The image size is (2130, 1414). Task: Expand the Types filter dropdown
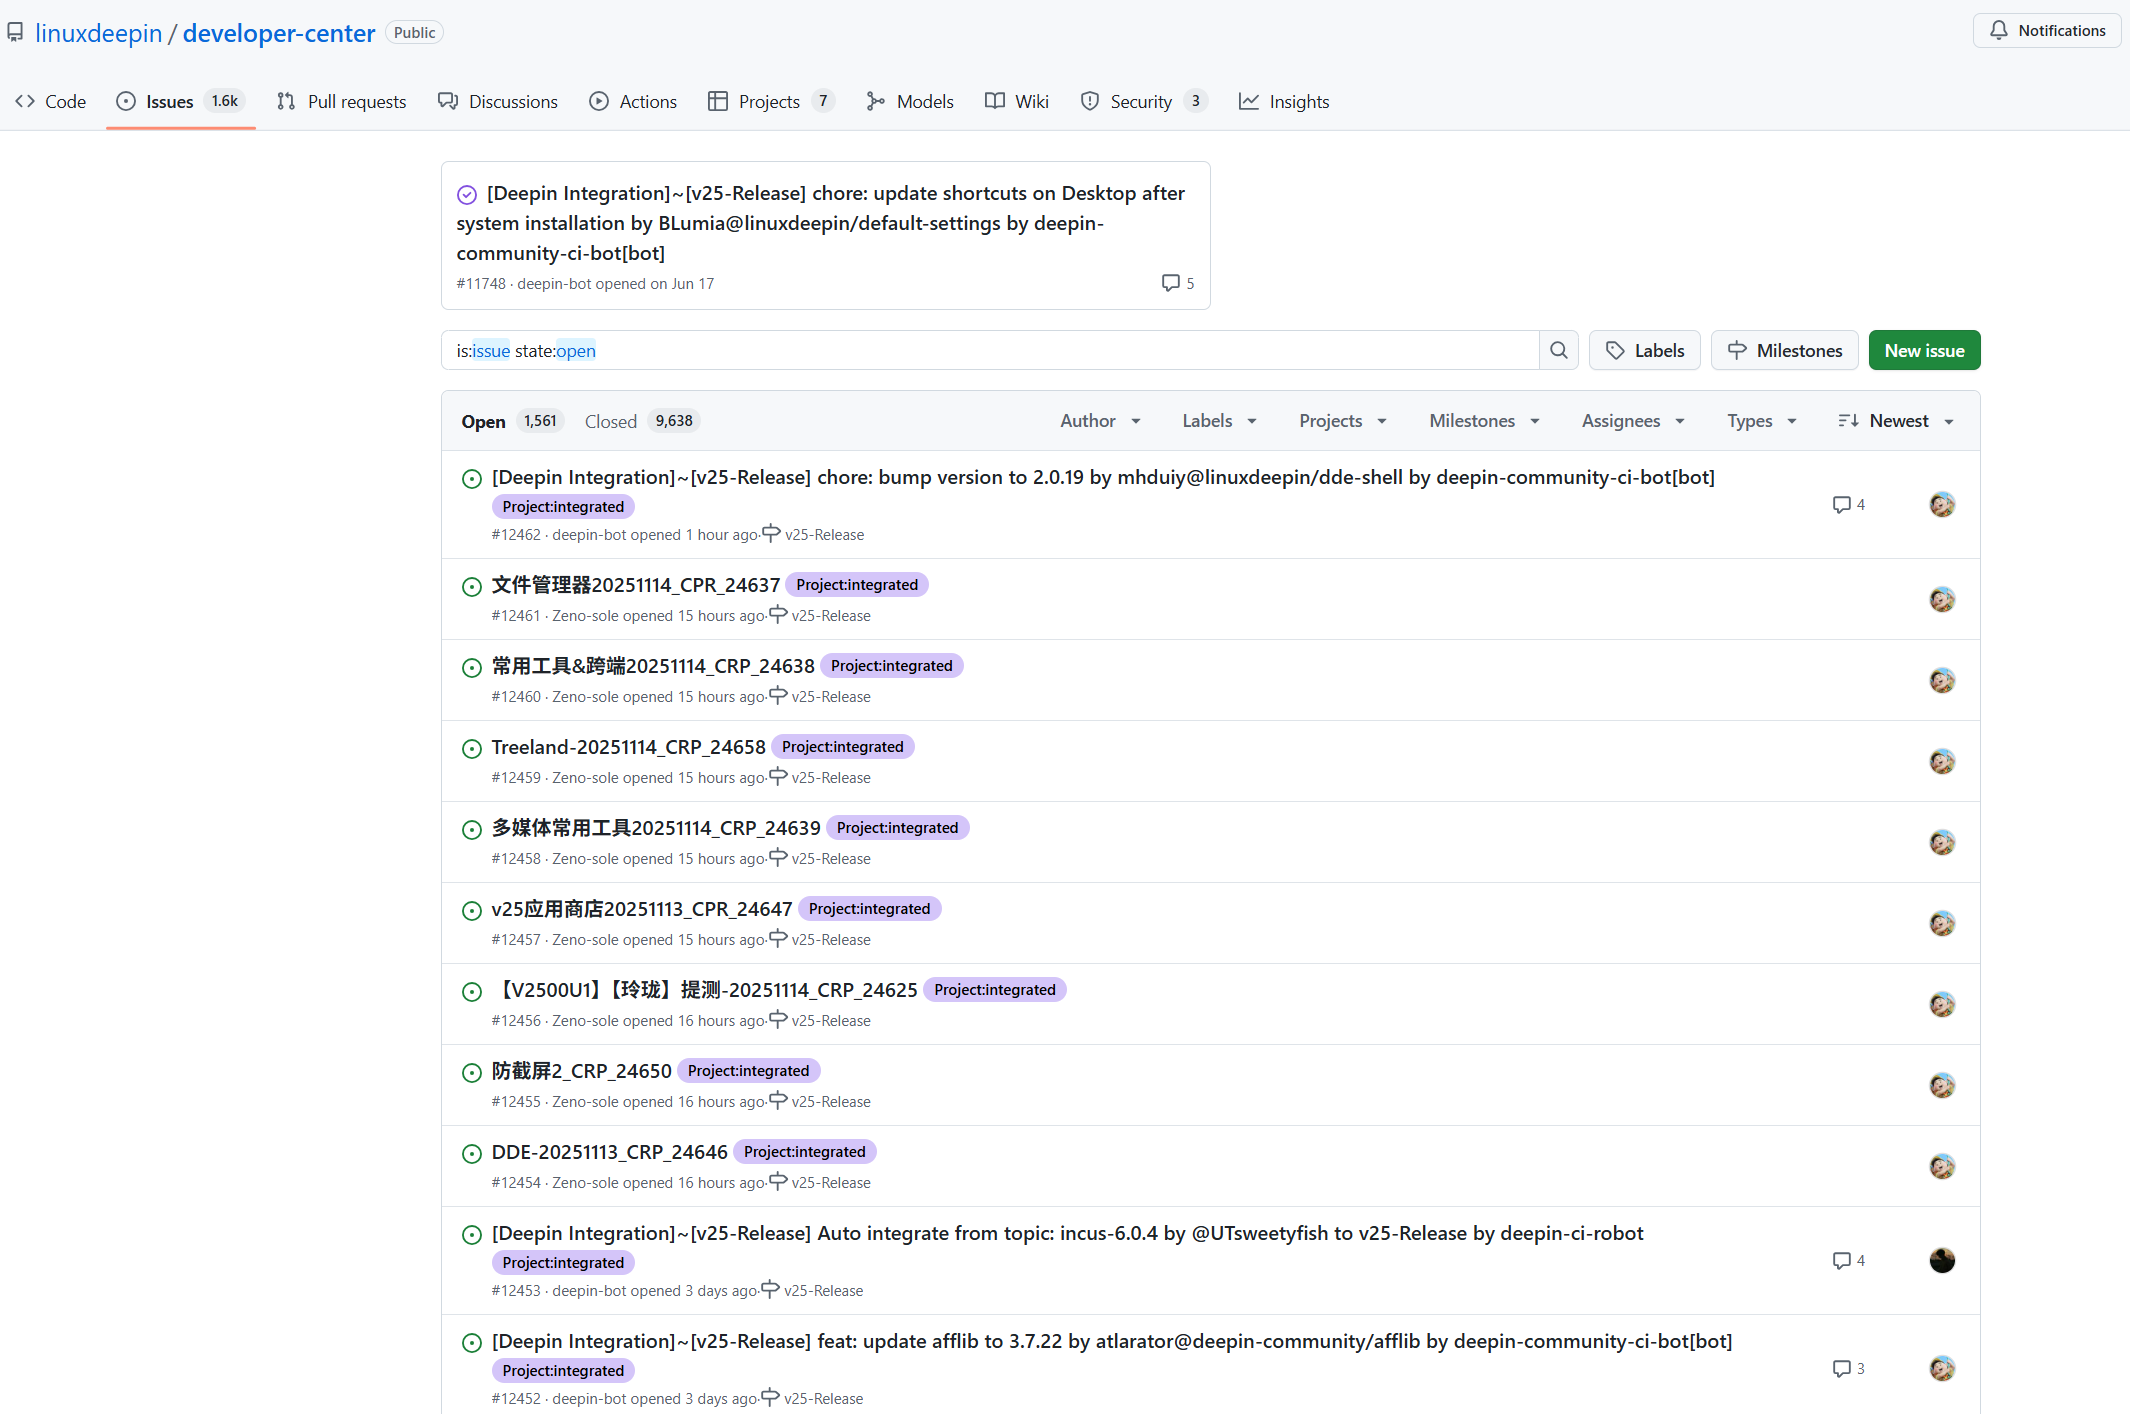click(1762, 421)
